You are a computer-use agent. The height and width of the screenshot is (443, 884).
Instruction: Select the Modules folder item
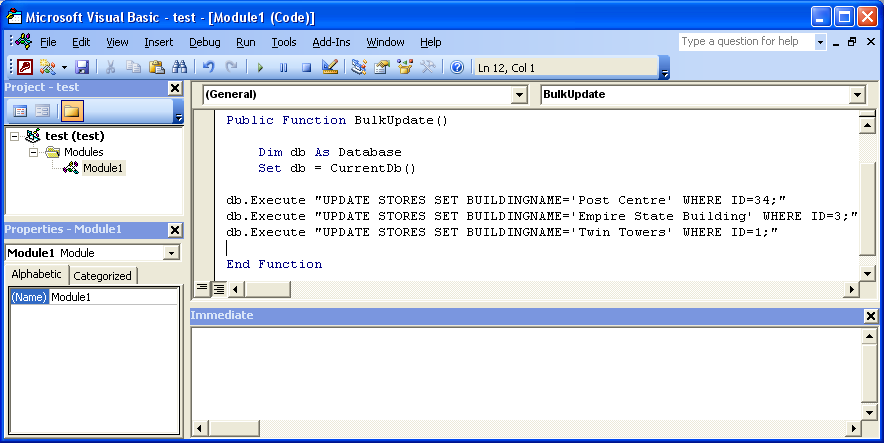(83, 152)
